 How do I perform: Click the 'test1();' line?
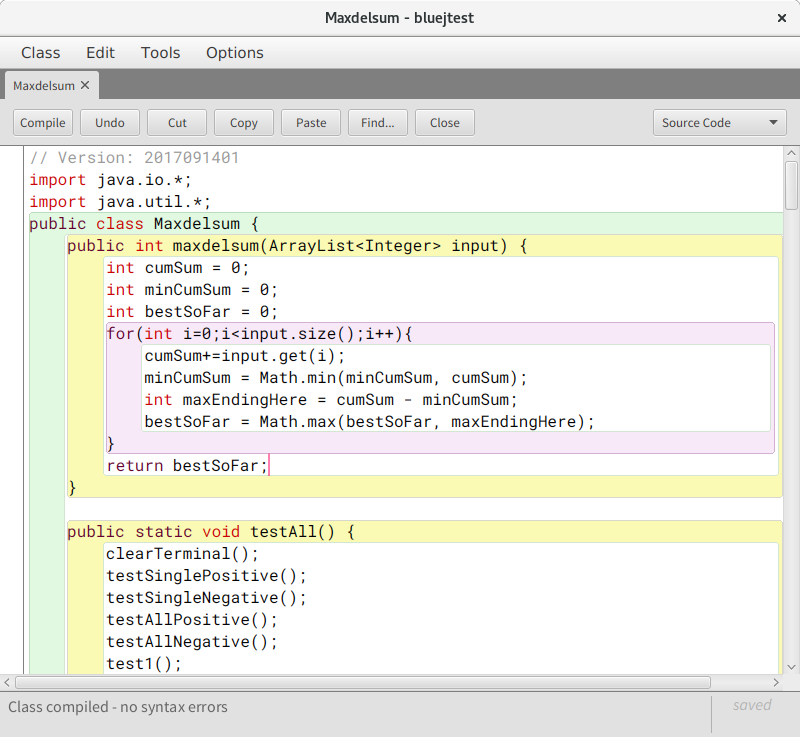144,663
